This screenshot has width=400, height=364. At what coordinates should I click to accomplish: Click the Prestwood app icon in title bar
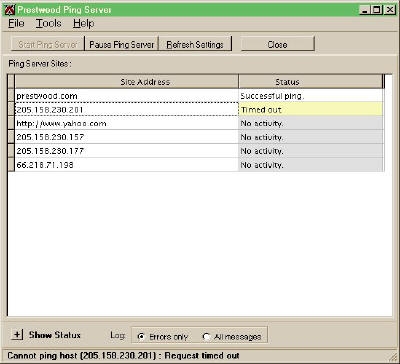coord(9,10)
